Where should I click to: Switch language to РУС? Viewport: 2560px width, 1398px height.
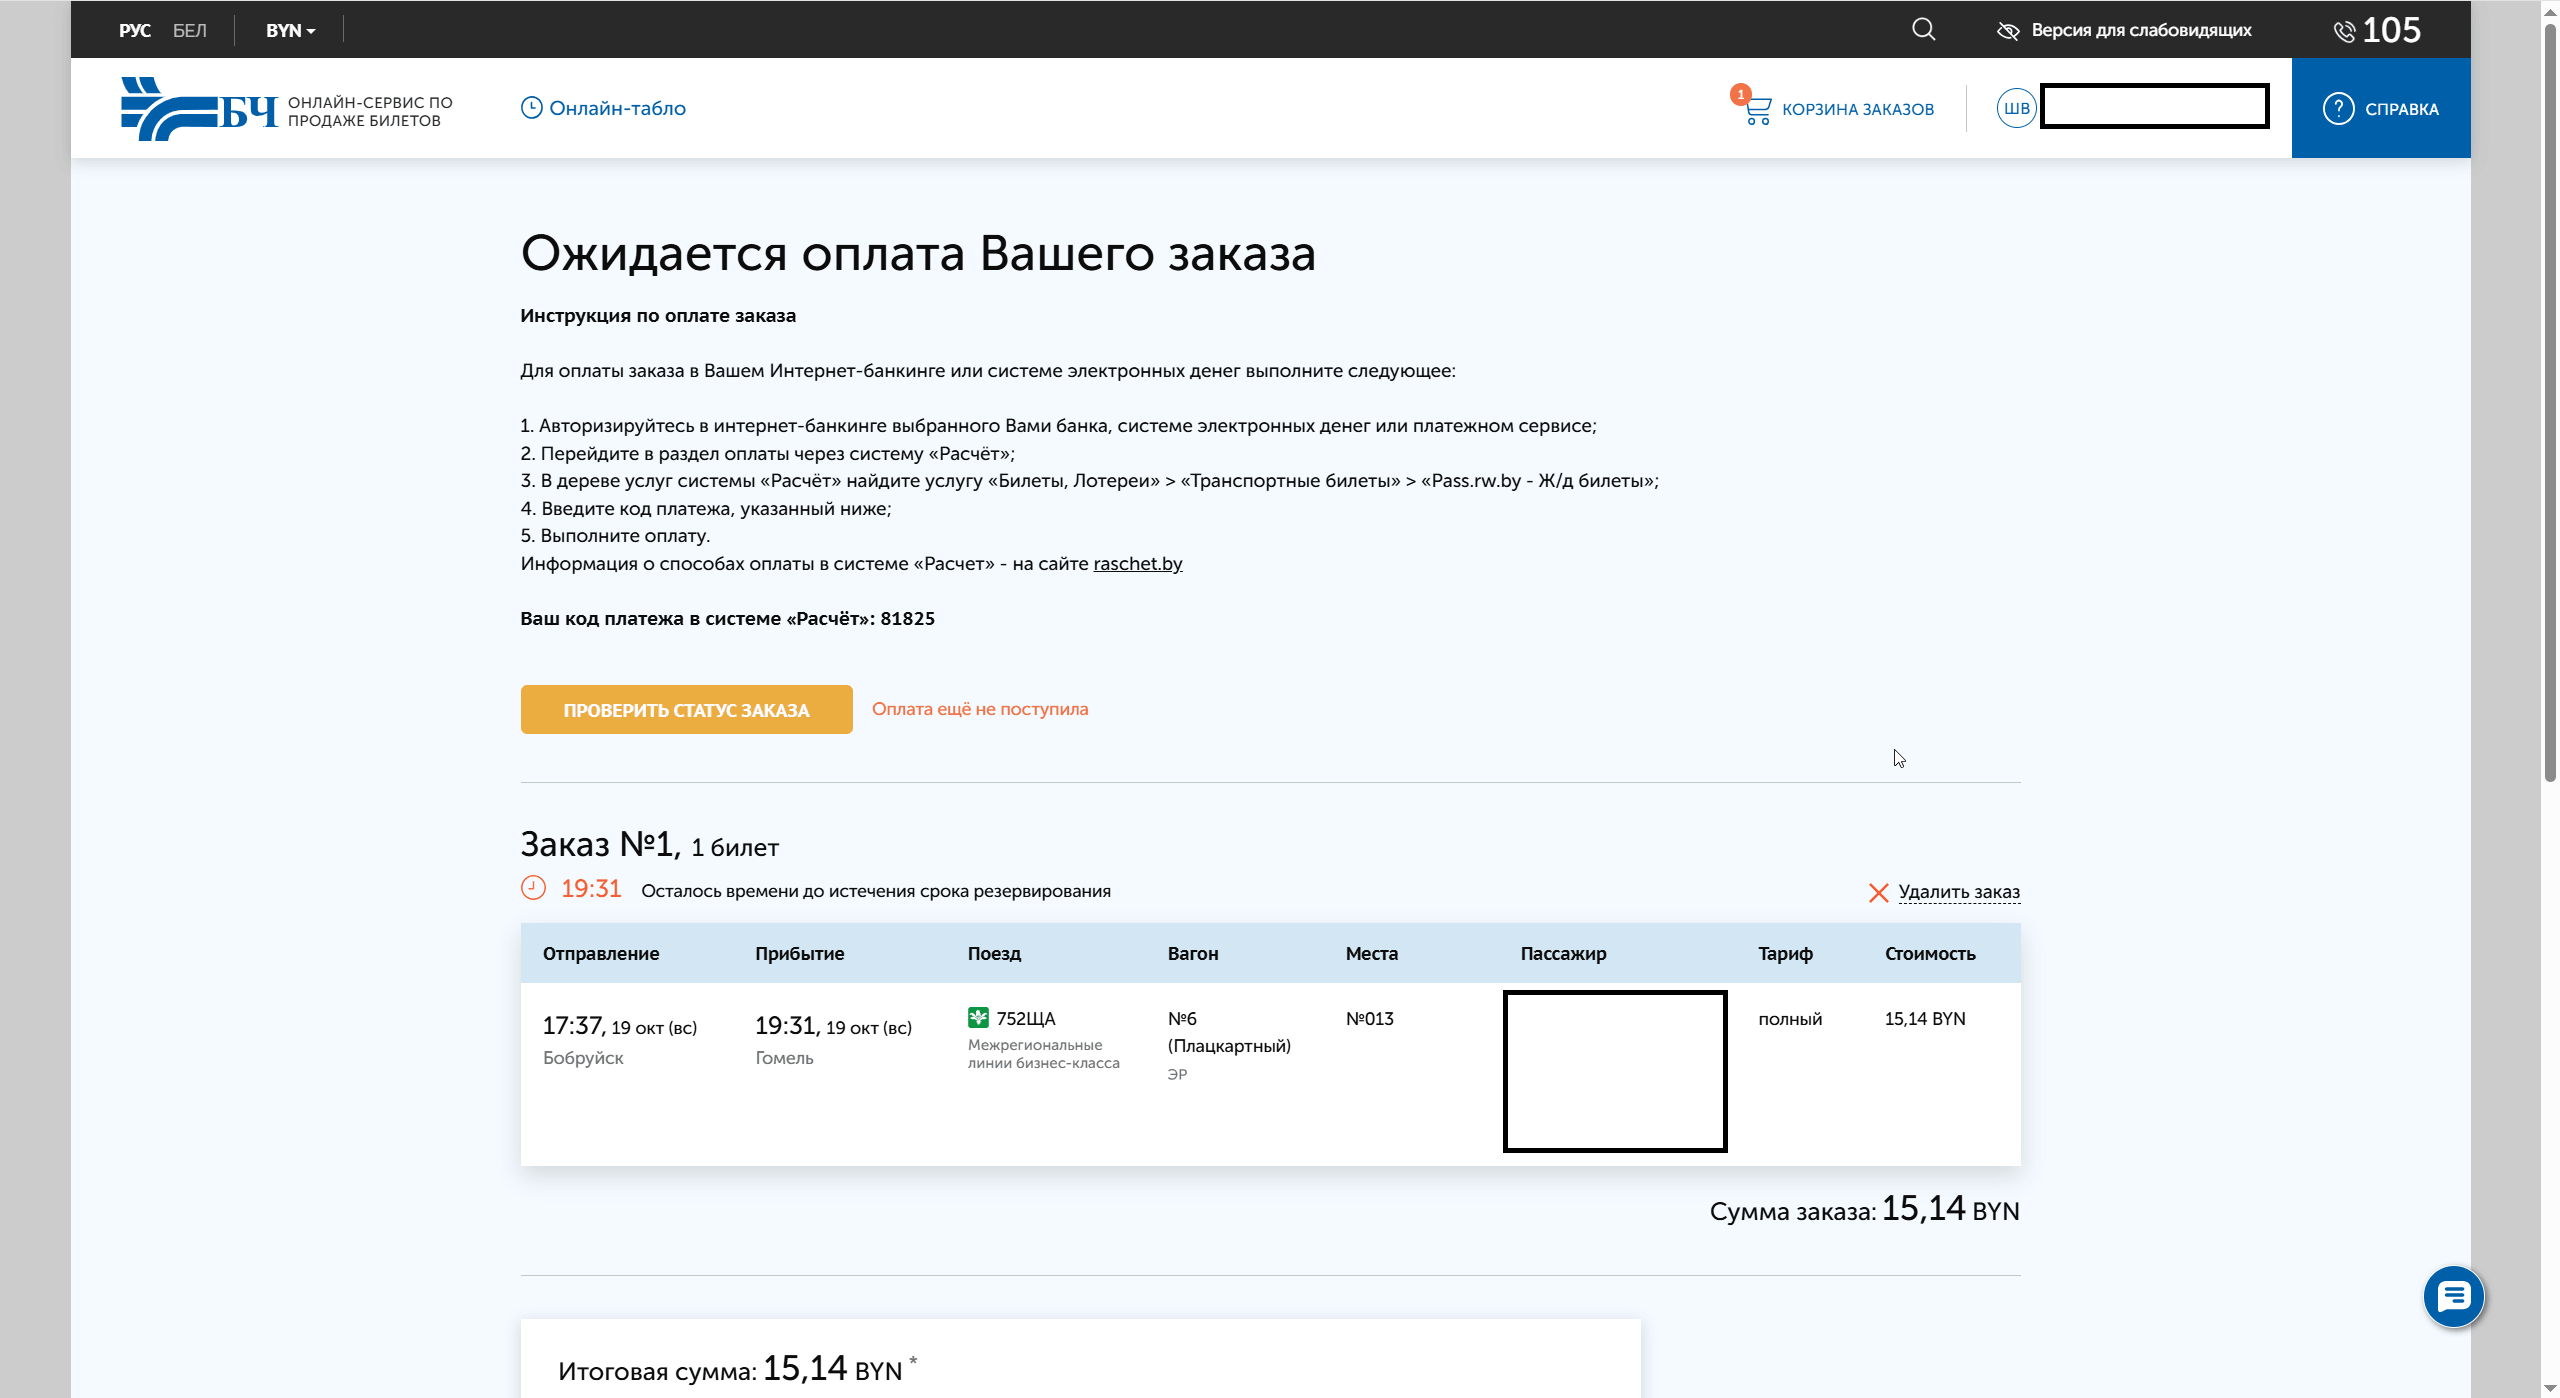(134, 30)
